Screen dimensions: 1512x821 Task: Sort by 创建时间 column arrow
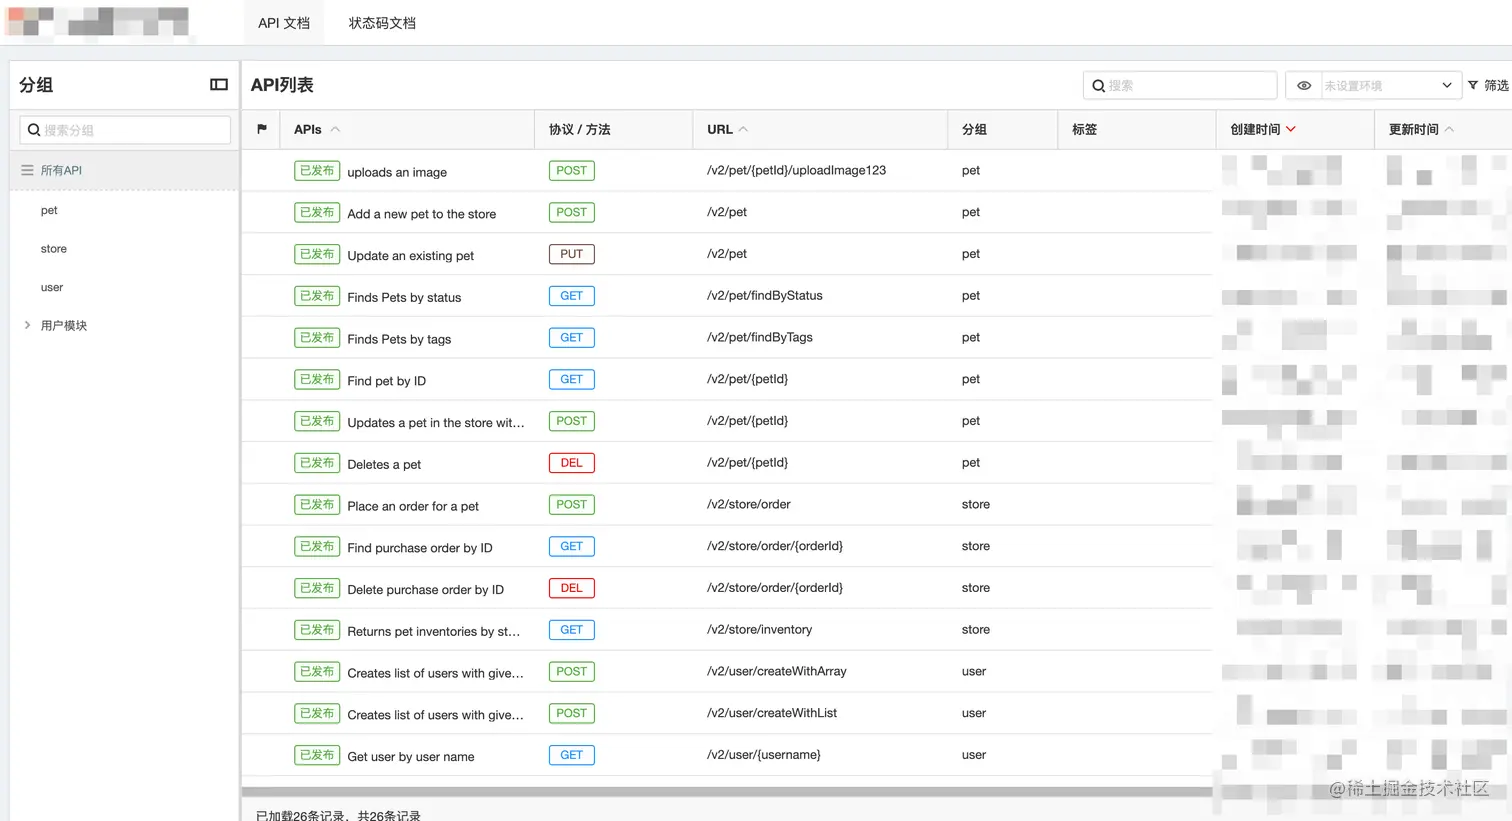(1291, 129)
